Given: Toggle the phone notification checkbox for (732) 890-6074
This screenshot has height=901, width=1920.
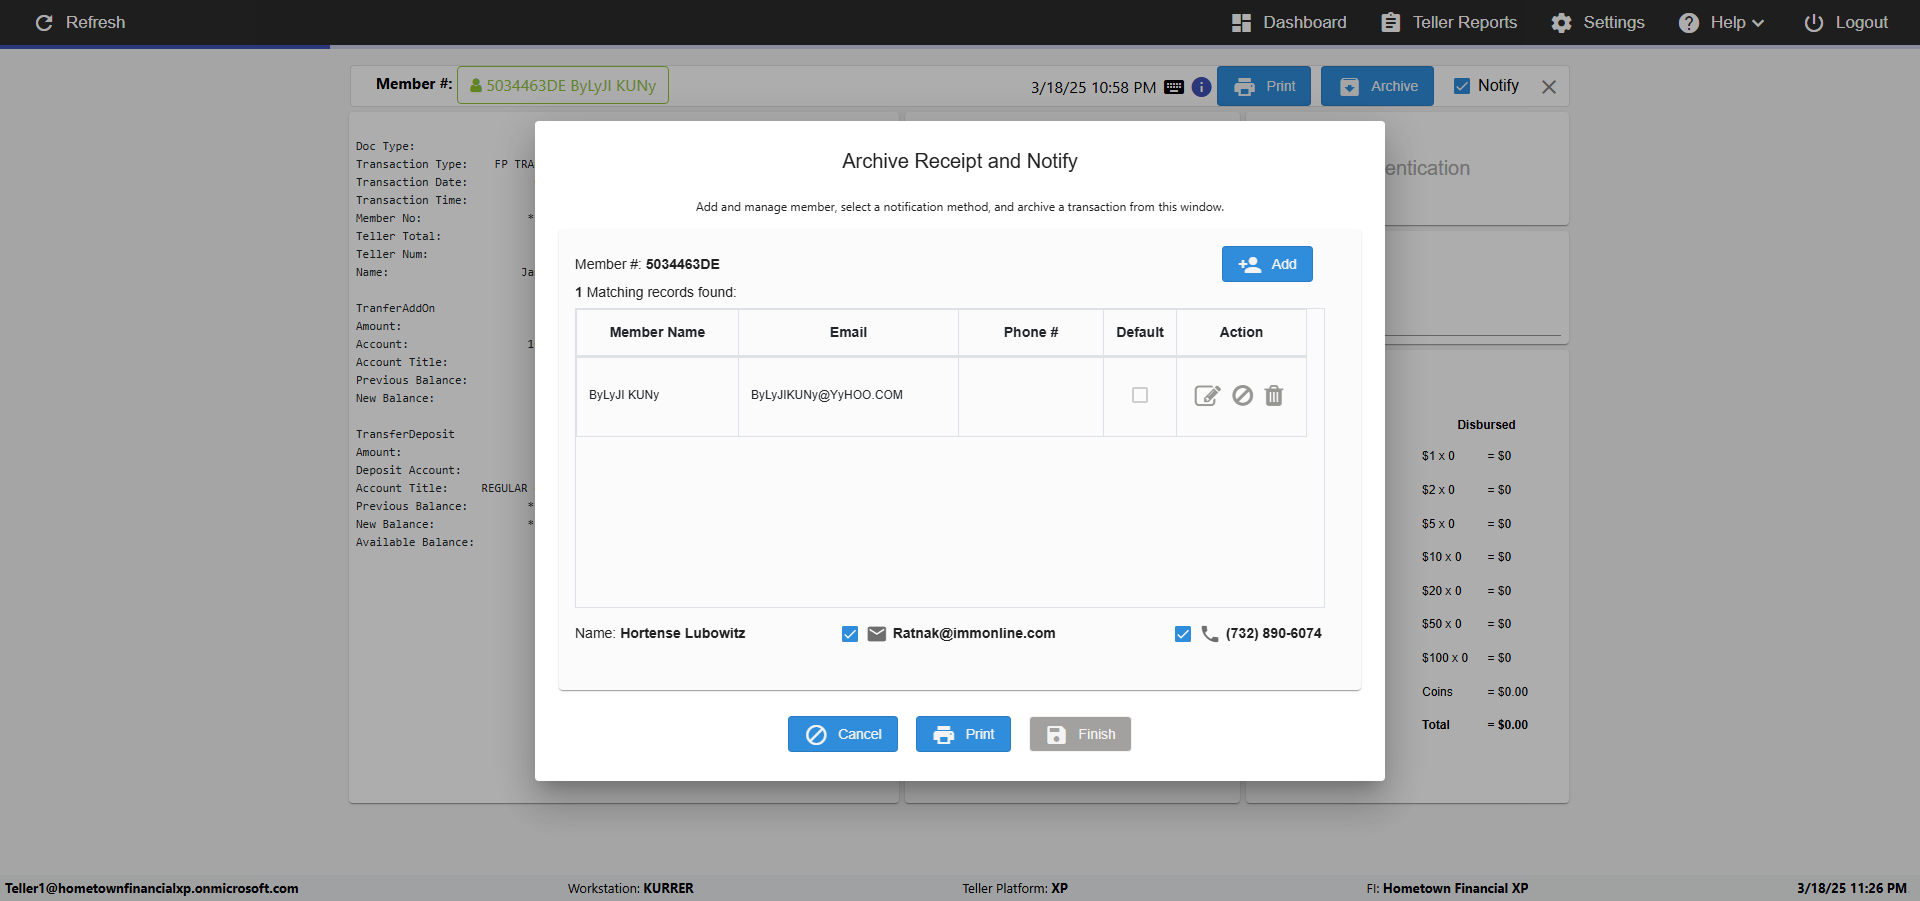Looking at the screenshot, I should [x=1183, y=634].
